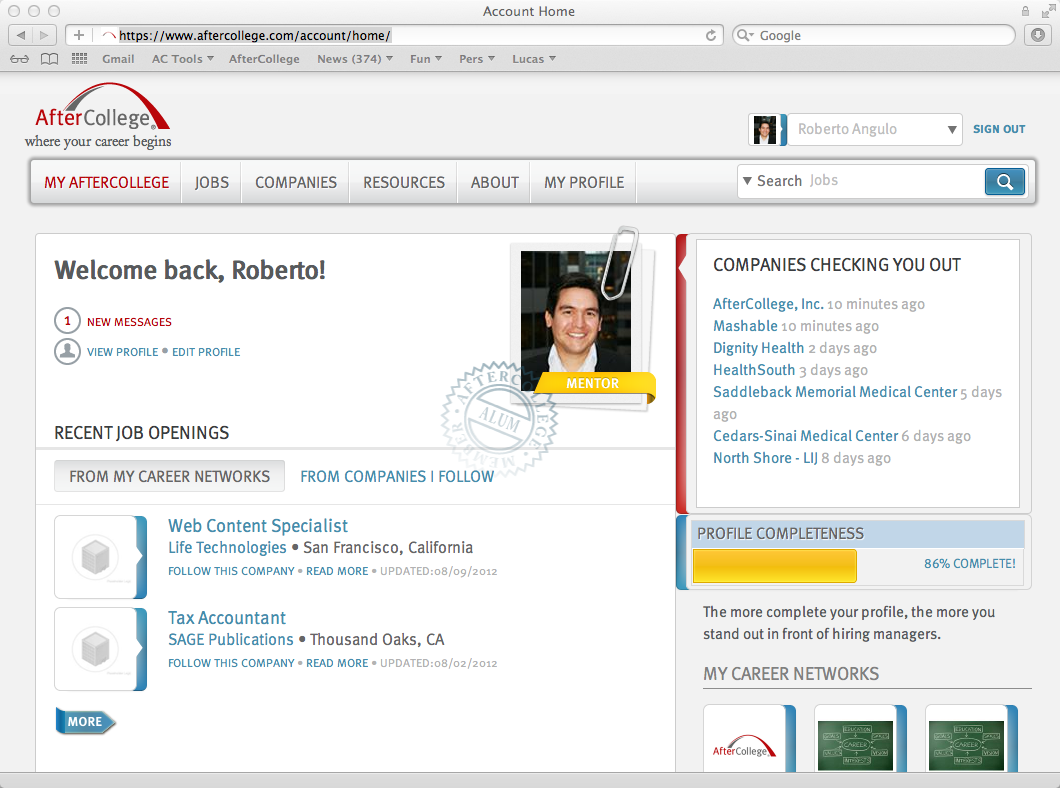
Task: Open Cedars-Sinai Medical Center link
Action: (x=805, y=436)
